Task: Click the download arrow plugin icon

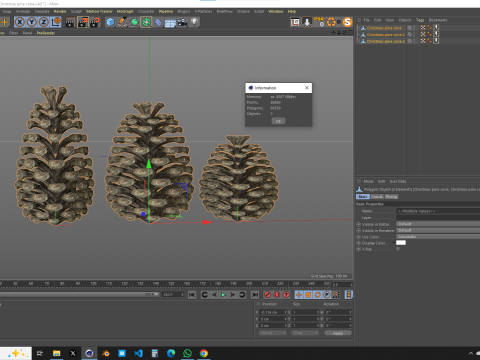Action: click(x=307, y=22)
